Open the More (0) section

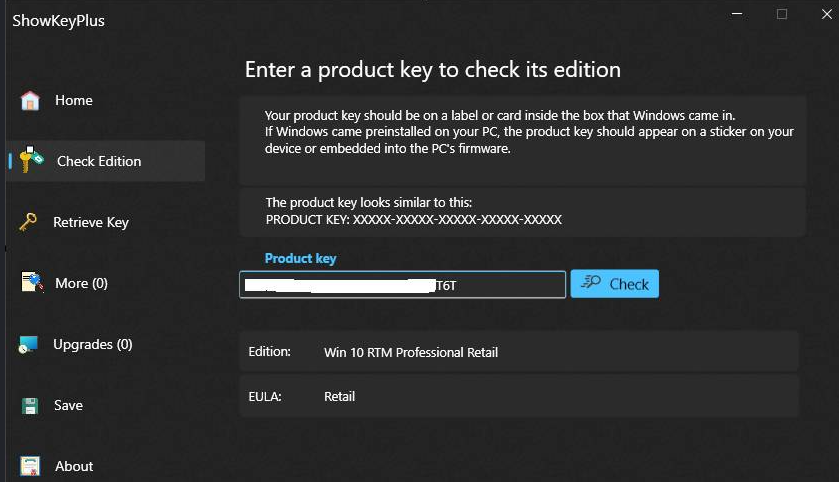point(81,283)
